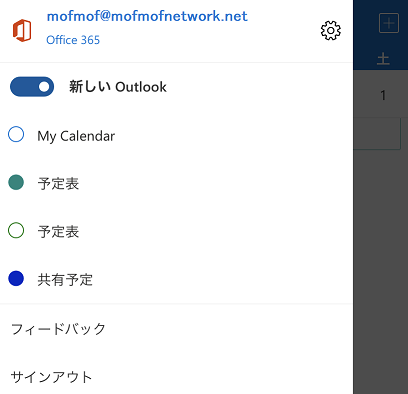Viewport: 408px width, 394px height.
Task: Click the 新しい Outlook label text
Action: coord(118,87)
